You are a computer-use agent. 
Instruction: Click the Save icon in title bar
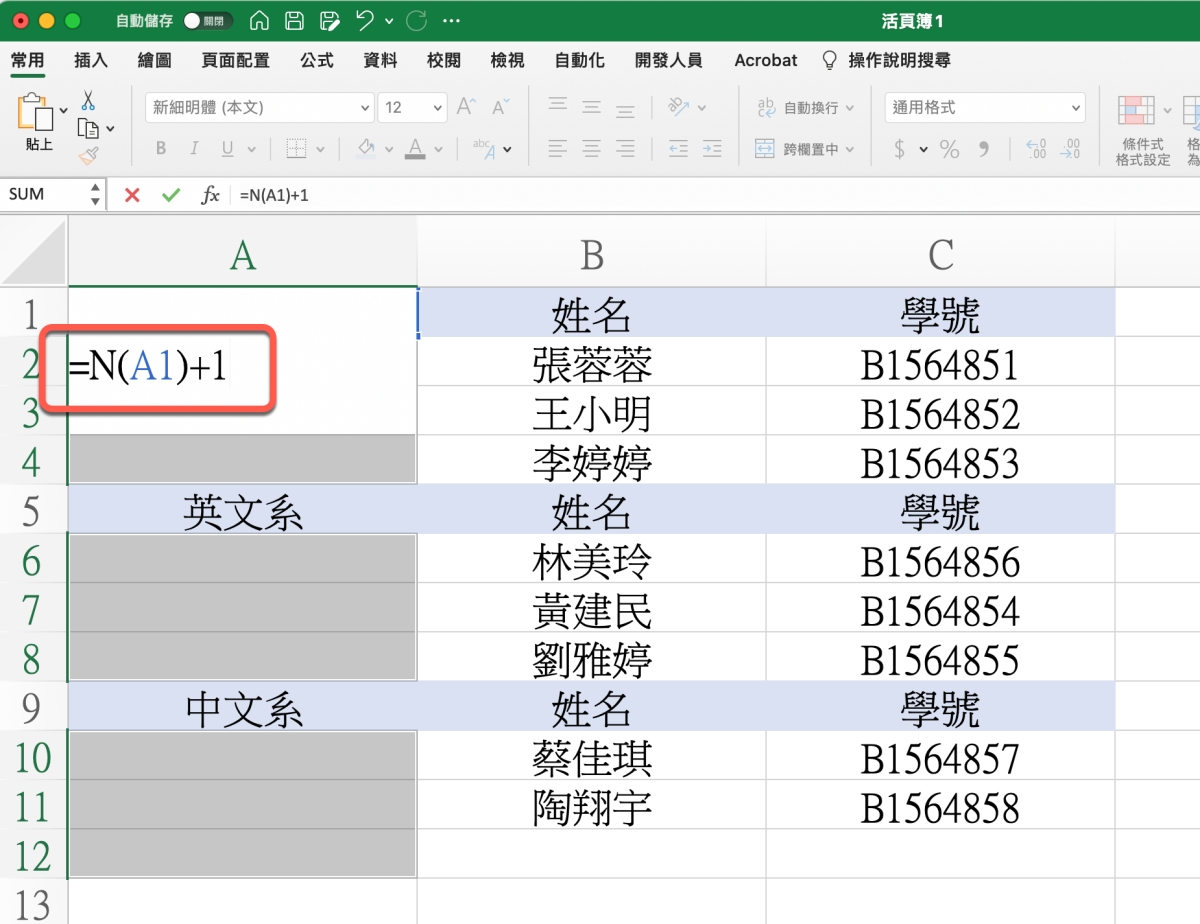(x=293, y=21)
